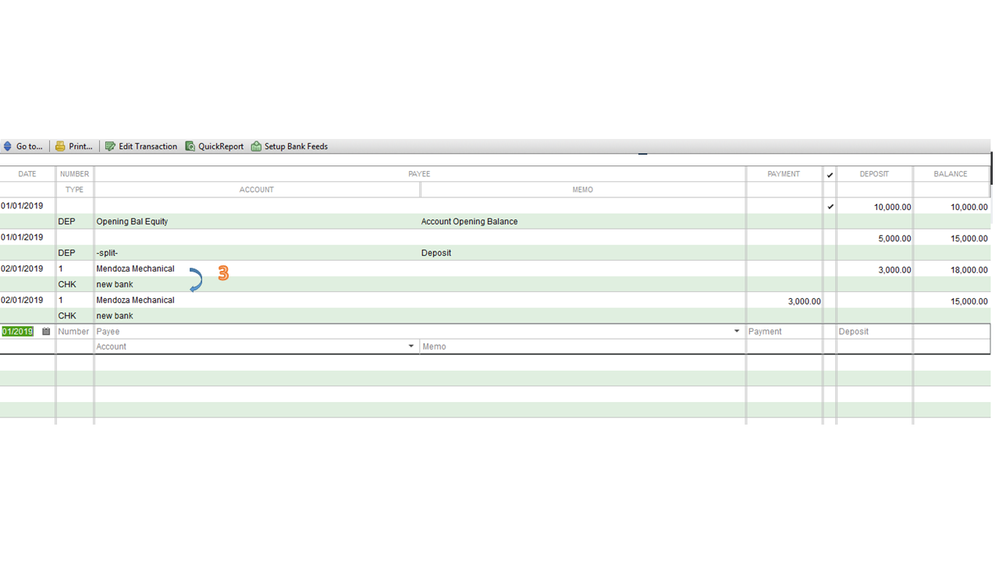Click the MEMO column subheader
999x562 pixels.
click(x=582, y=190)
